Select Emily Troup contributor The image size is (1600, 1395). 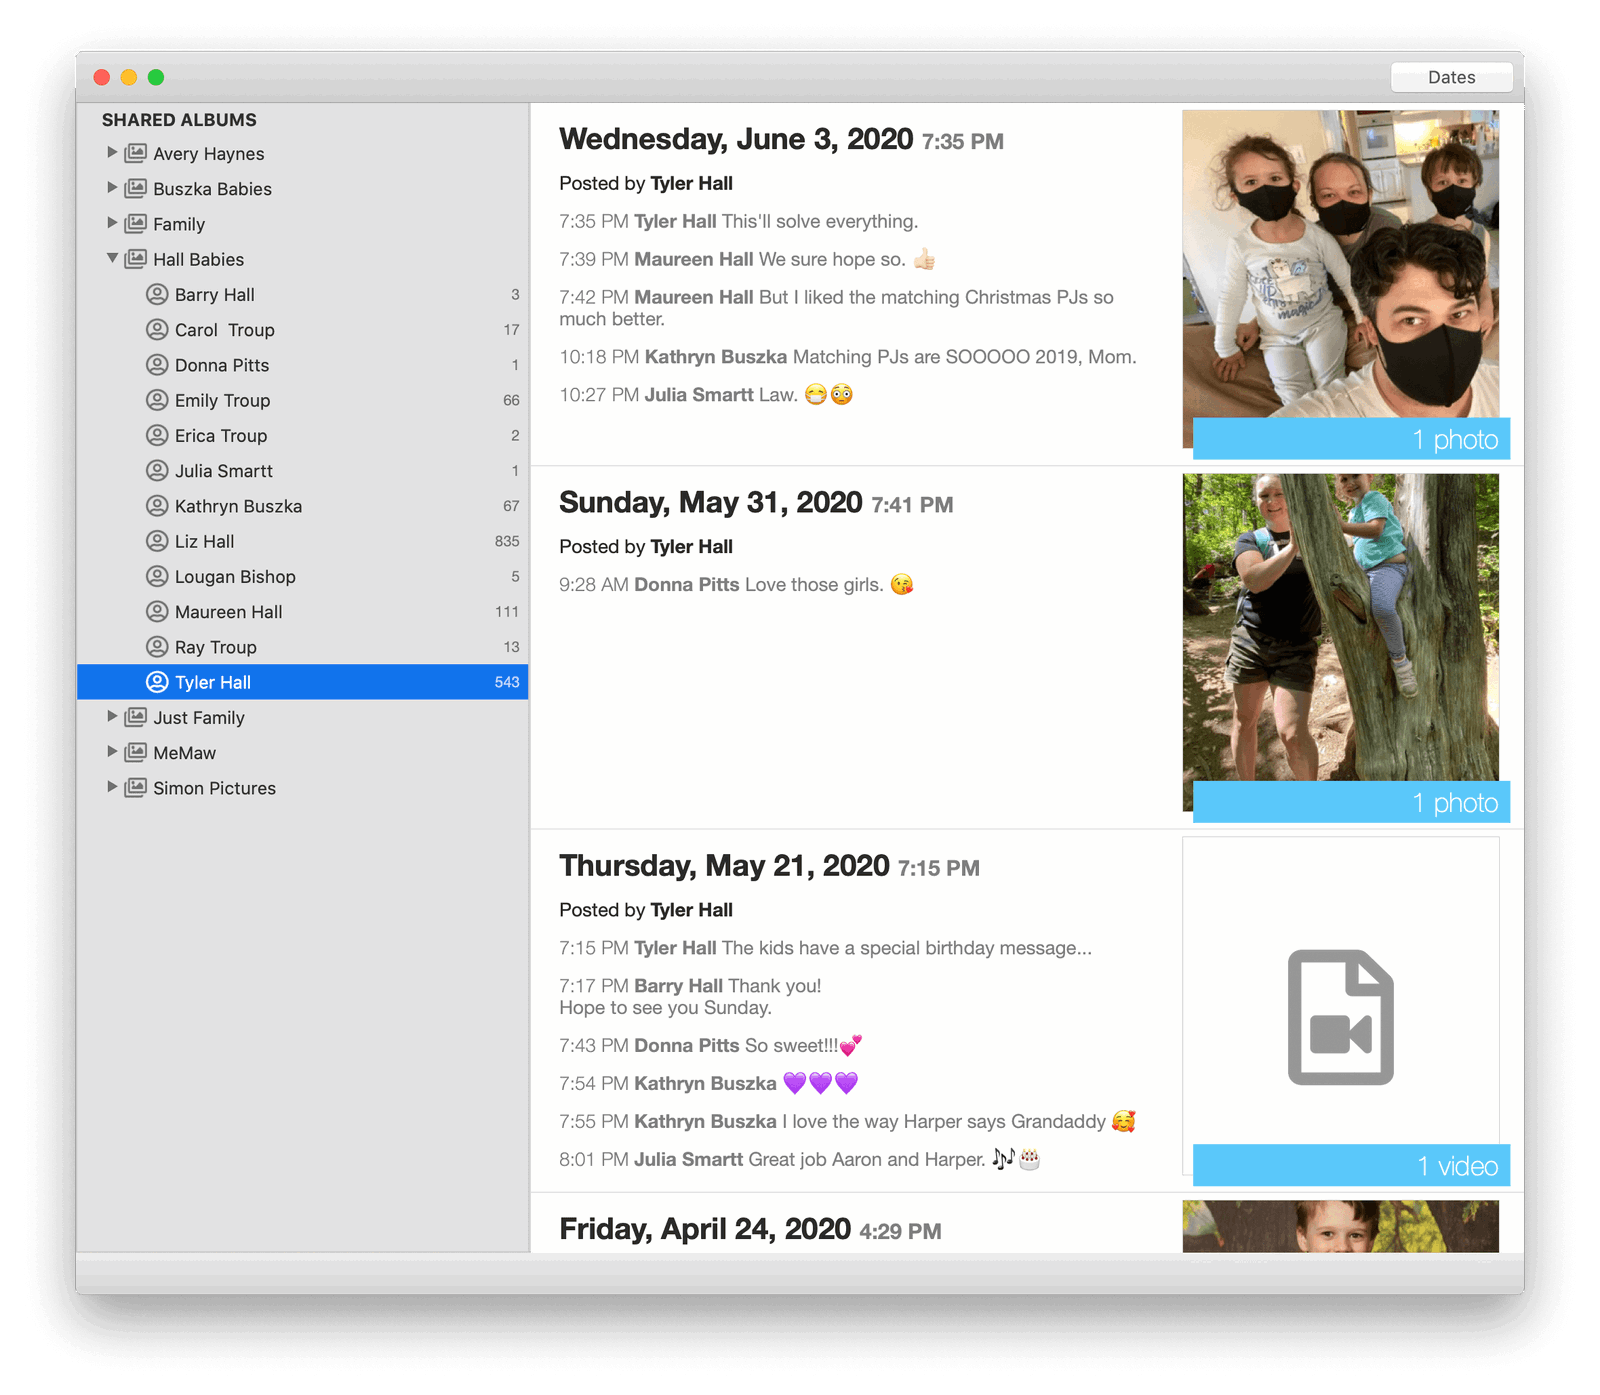222,400
